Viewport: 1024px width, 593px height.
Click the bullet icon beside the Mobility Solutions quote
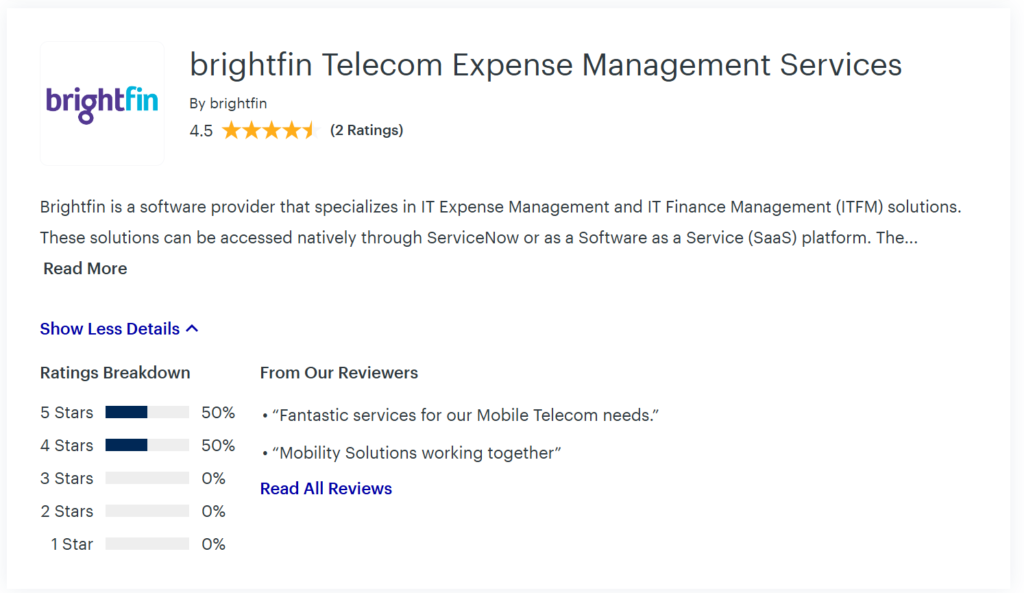point(265,453)
